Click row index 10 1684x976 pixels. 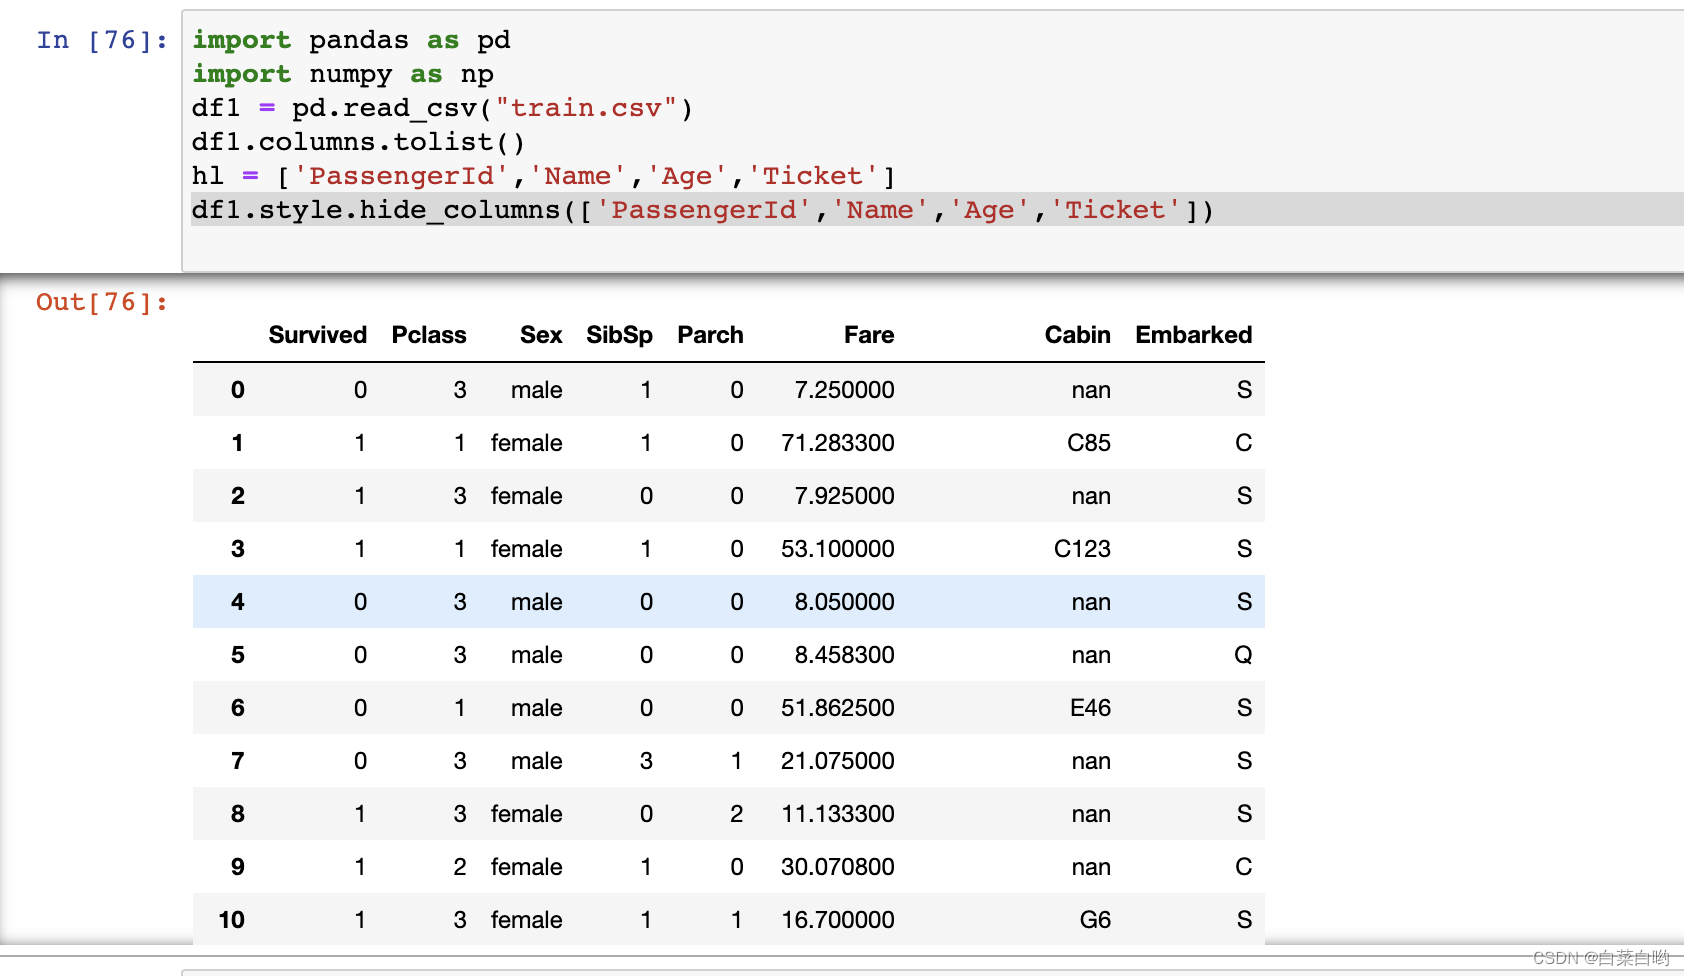point(231,920)
